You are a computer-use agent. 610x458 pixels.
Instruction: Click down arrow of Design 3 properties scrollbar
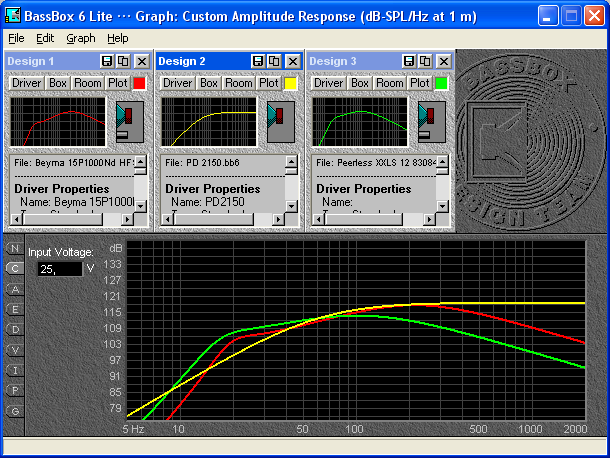[442, 206]
